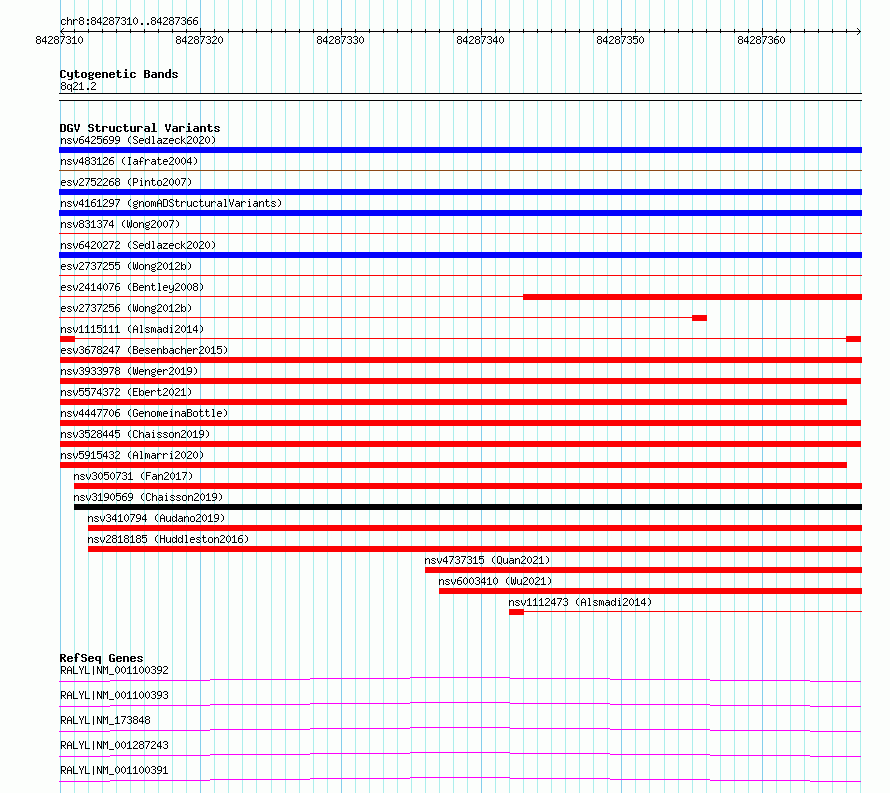The image size is (890, 793).
Task: Open esv2737255 (Wong2012b) variant label
Action: click(126, 266)
